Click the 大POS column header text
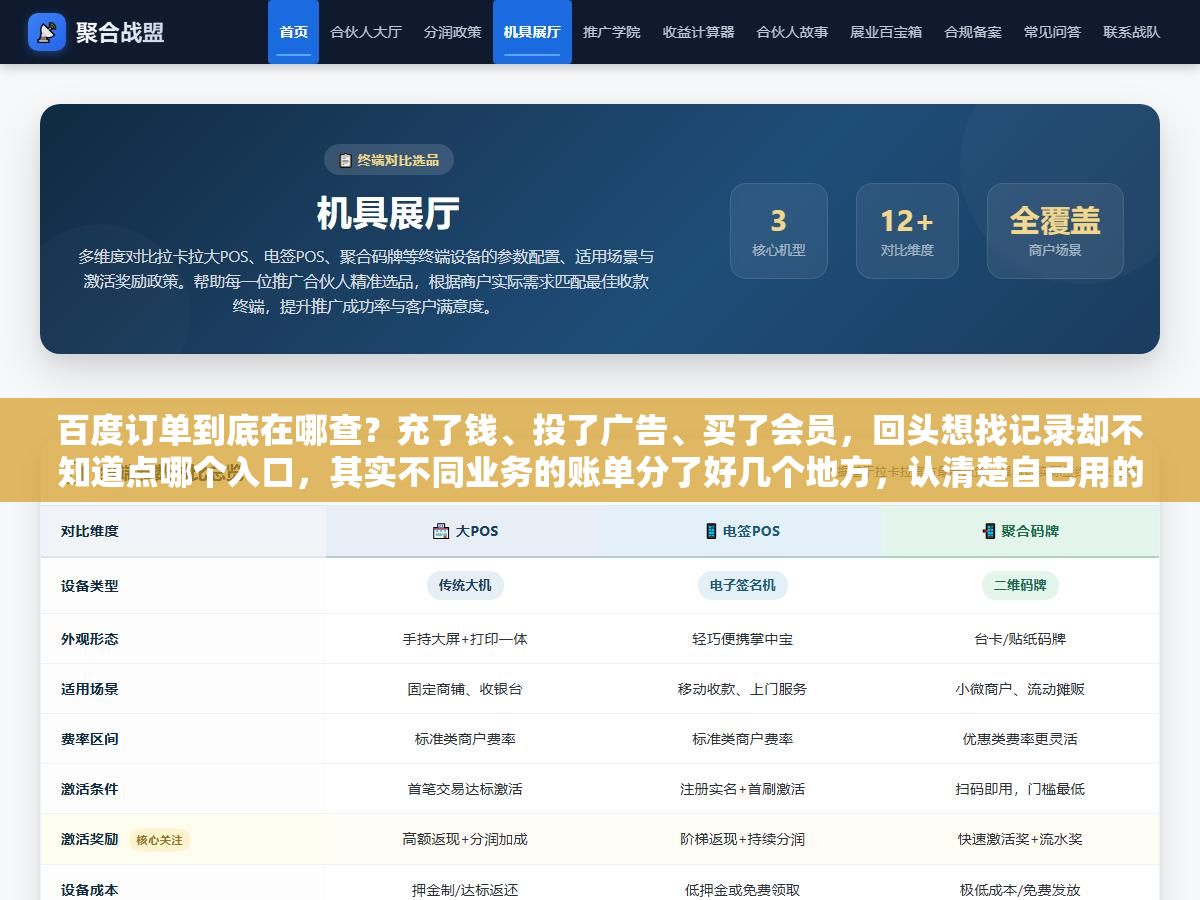The width and height of the screenshot is (1200, 900). point(476,531)
